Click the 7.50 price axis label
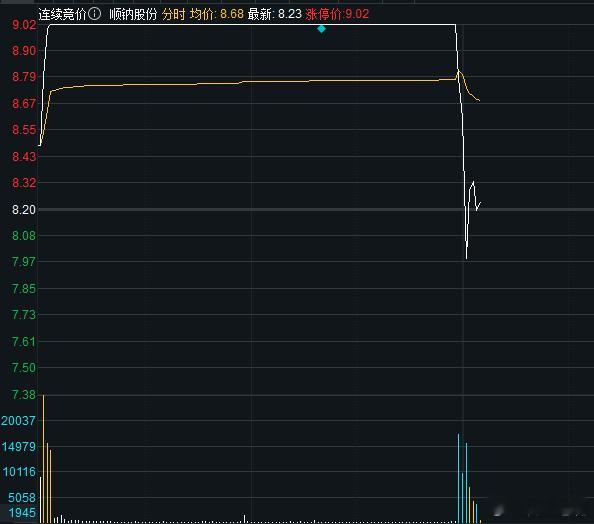Image resolution: width=594 pixels, height=524 pixels. coord(24,368)
